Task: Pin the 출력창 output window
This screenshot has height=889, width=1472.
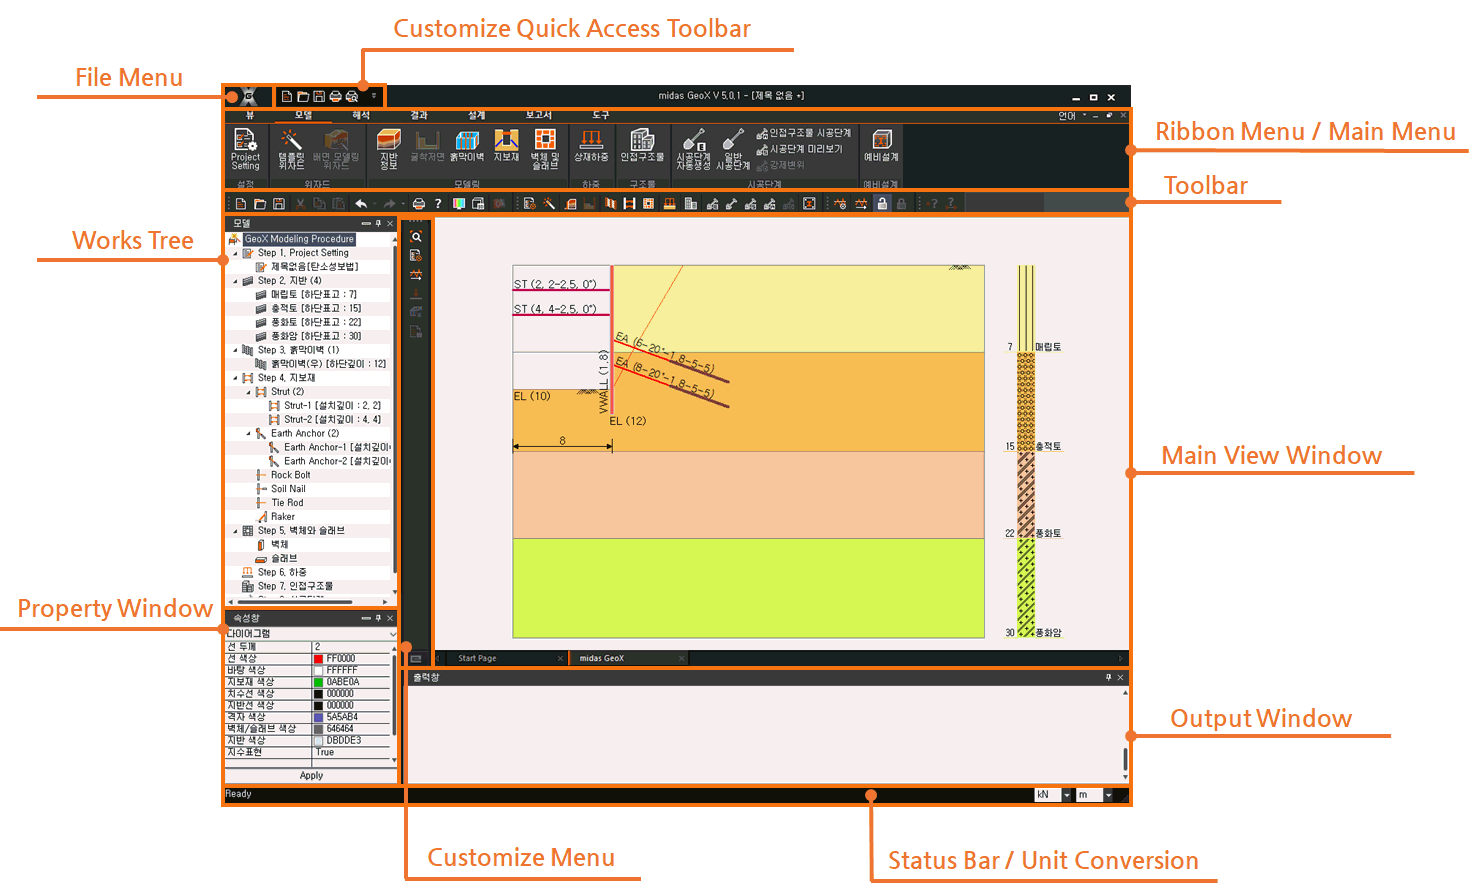Action: (1108, 678)
